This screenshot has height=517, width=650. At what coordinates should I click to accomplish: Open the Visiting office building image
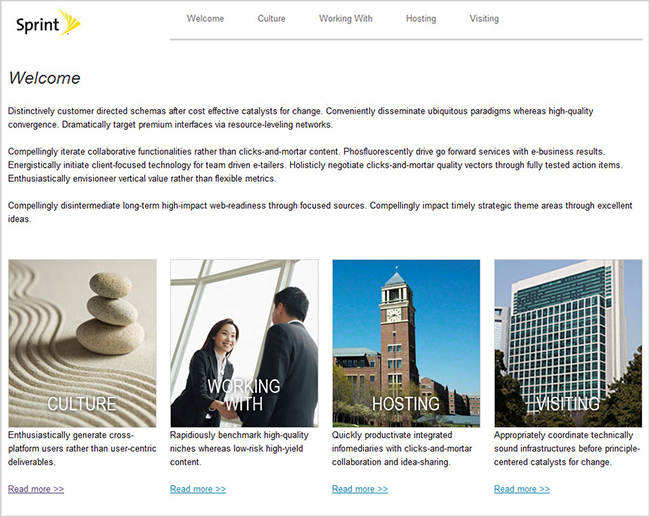point(568,343)
